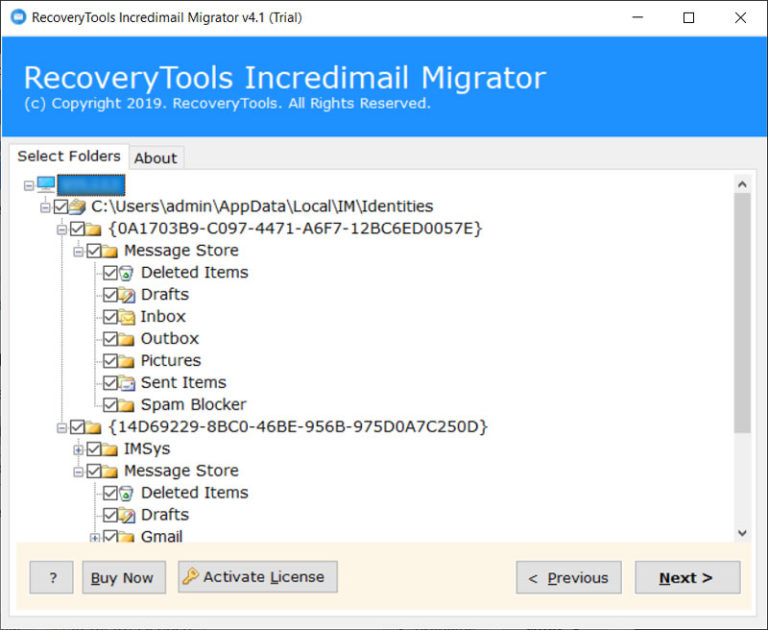Uncheck the Gmail checkbox
This screenshot has height=630, width=768.
tap(110, 537)
